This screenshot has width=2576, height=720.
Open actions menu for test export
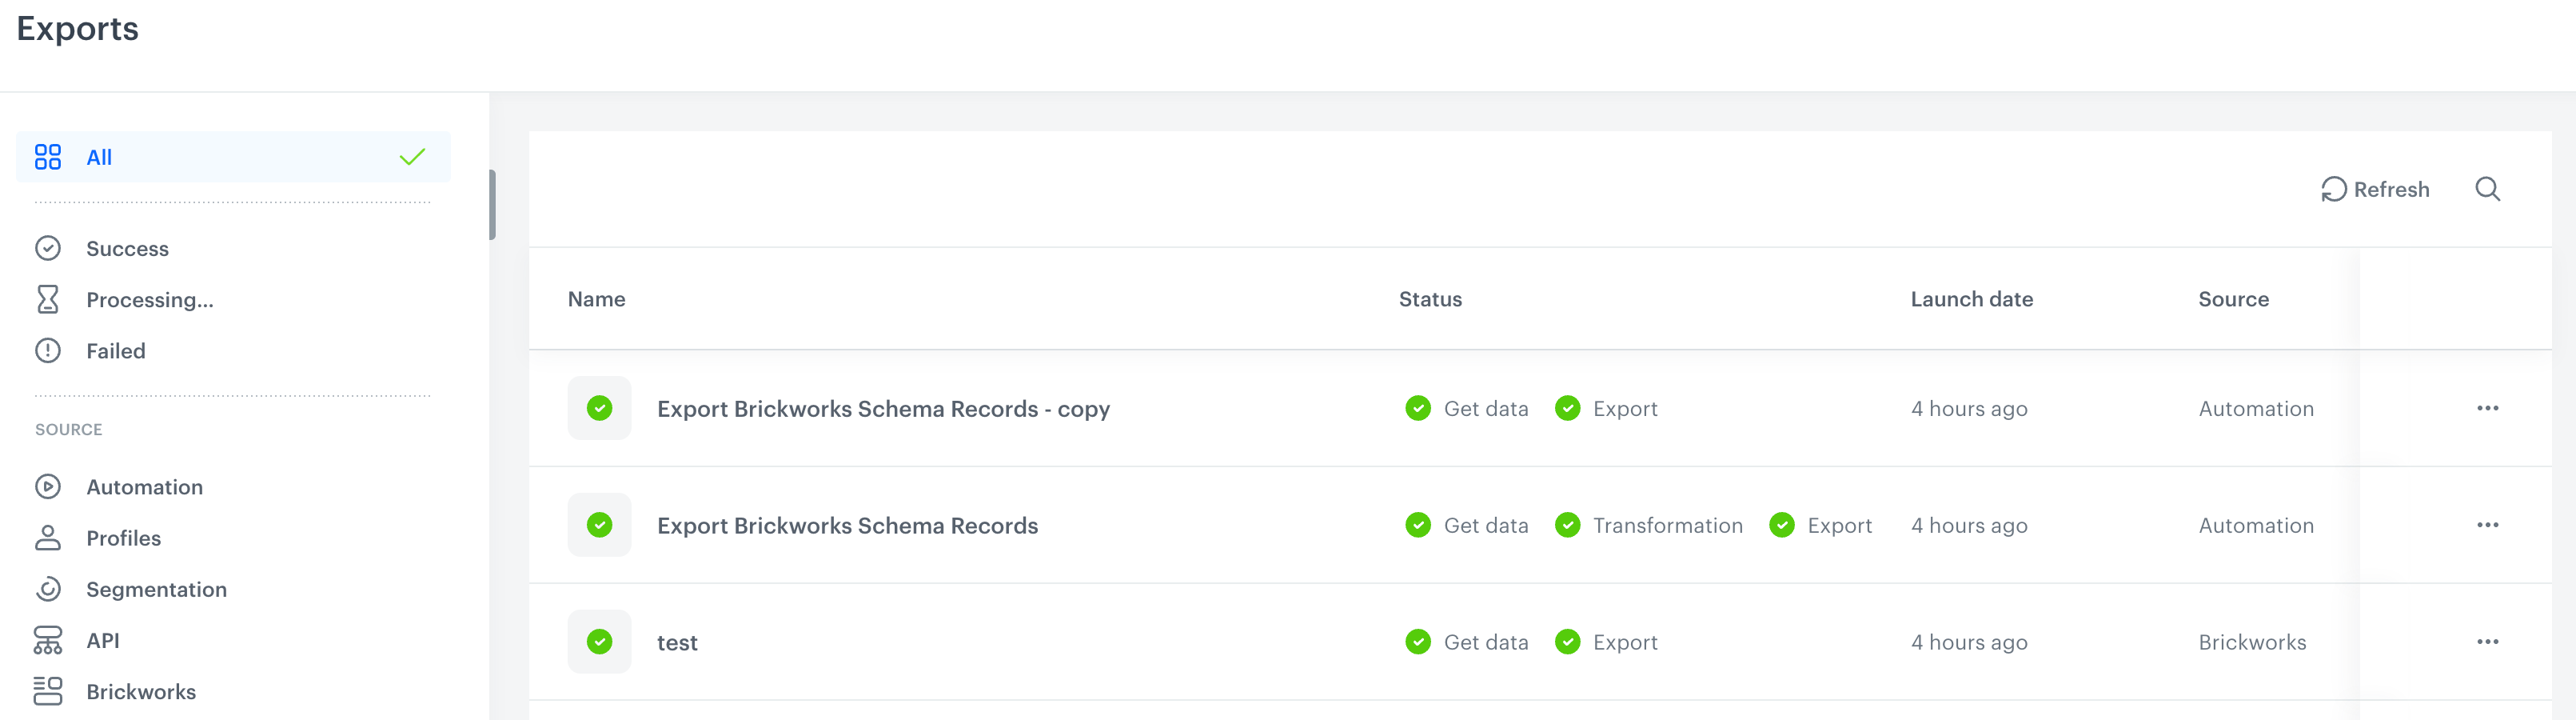(x=2489, y=641)
